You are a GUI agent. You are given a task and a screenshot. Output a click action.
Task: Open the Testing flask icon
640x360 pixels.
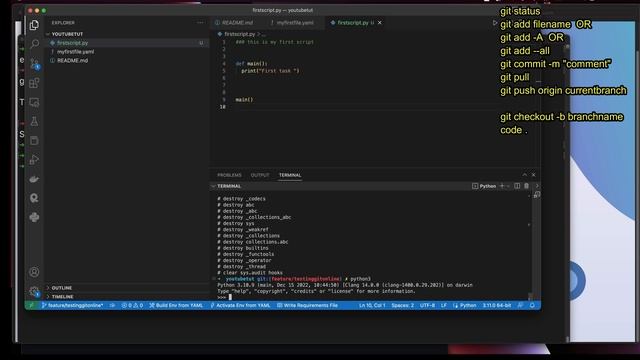click(x=34, y=121)
